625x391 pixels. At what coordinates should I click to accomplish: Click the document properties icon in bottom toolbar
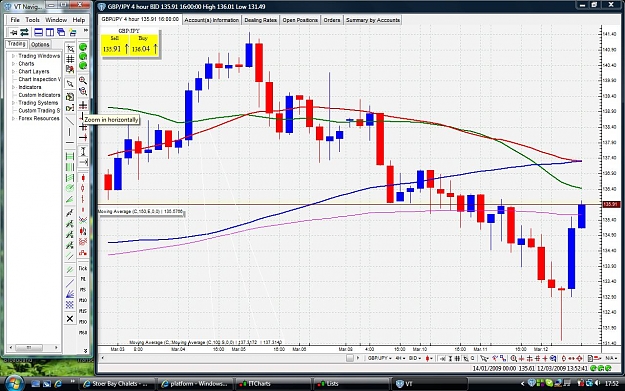coord(591,358)
